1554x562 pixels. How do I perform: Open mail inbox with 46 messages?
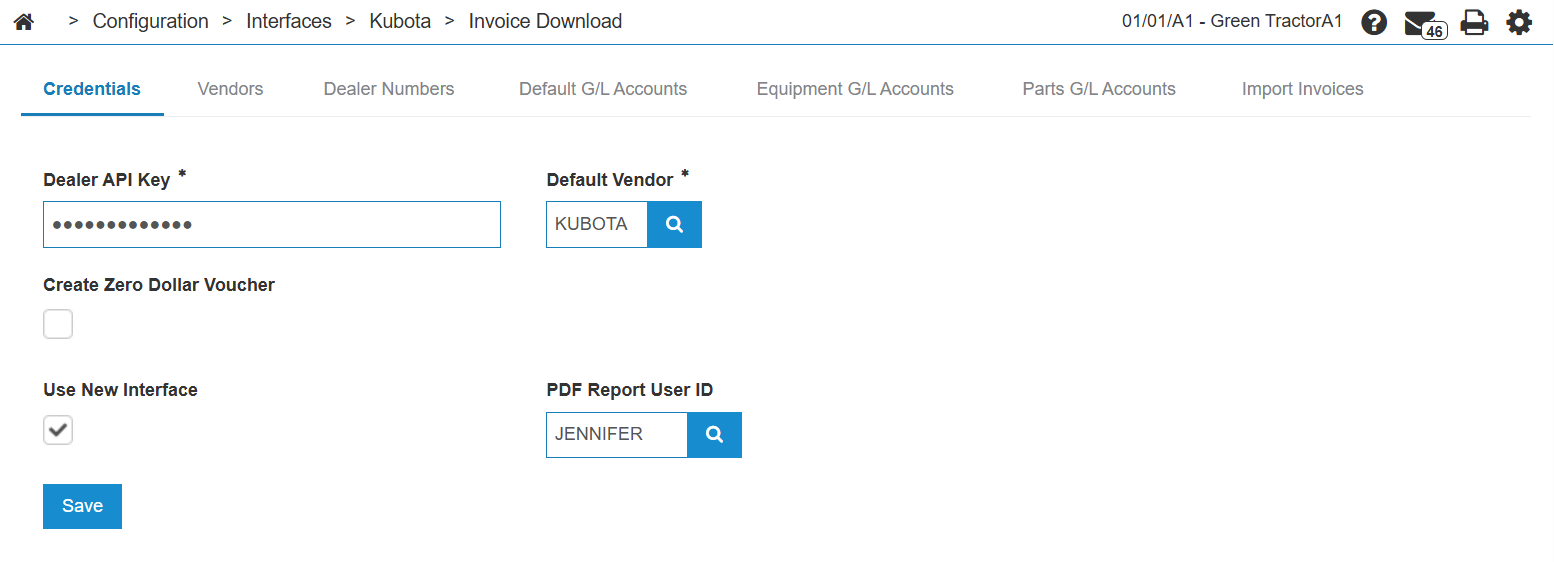point(1424,23)
